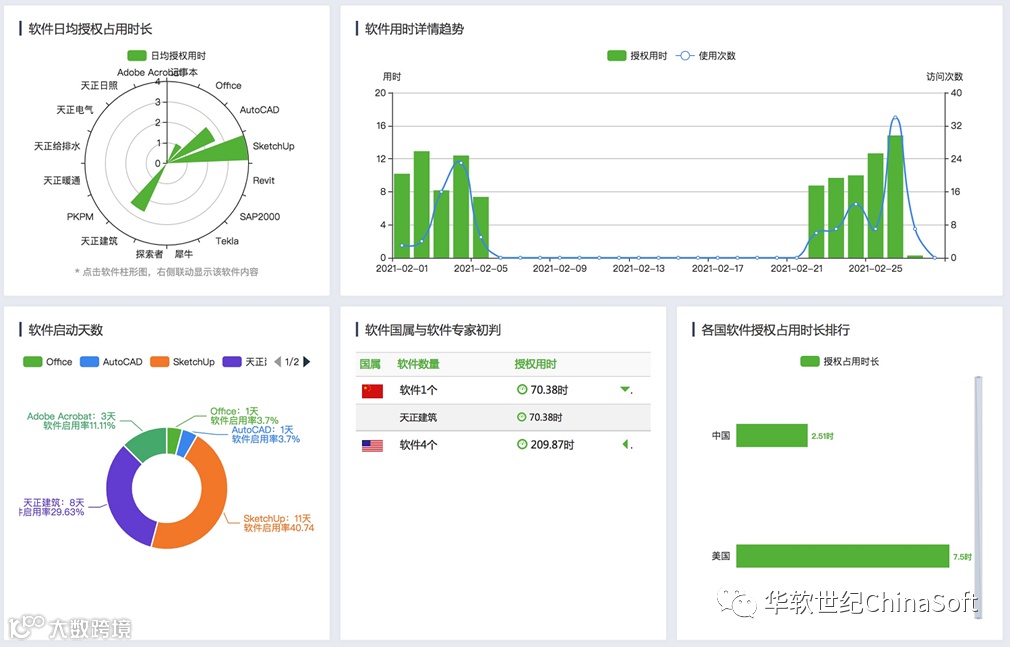Click the 天正建筑 sub-row name

click(418, 418)
